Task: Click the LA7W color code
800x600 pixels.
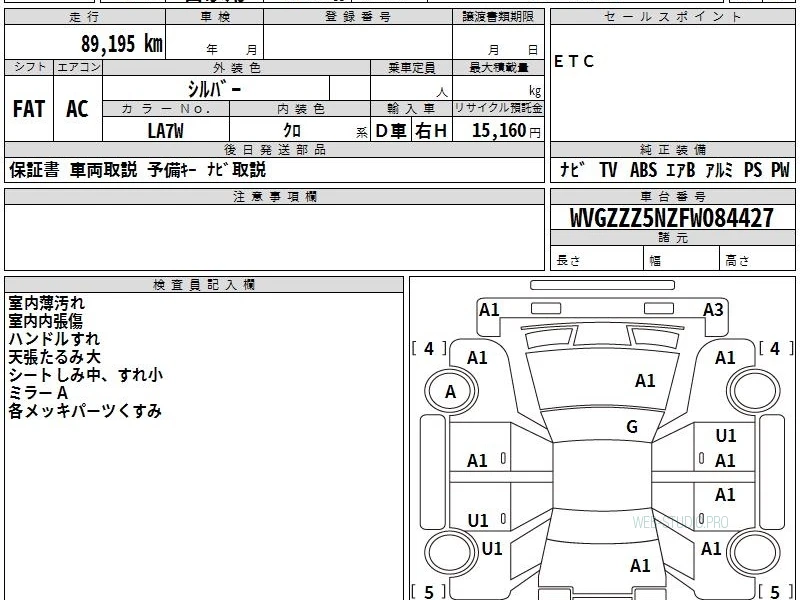Action: pos(165,131)
